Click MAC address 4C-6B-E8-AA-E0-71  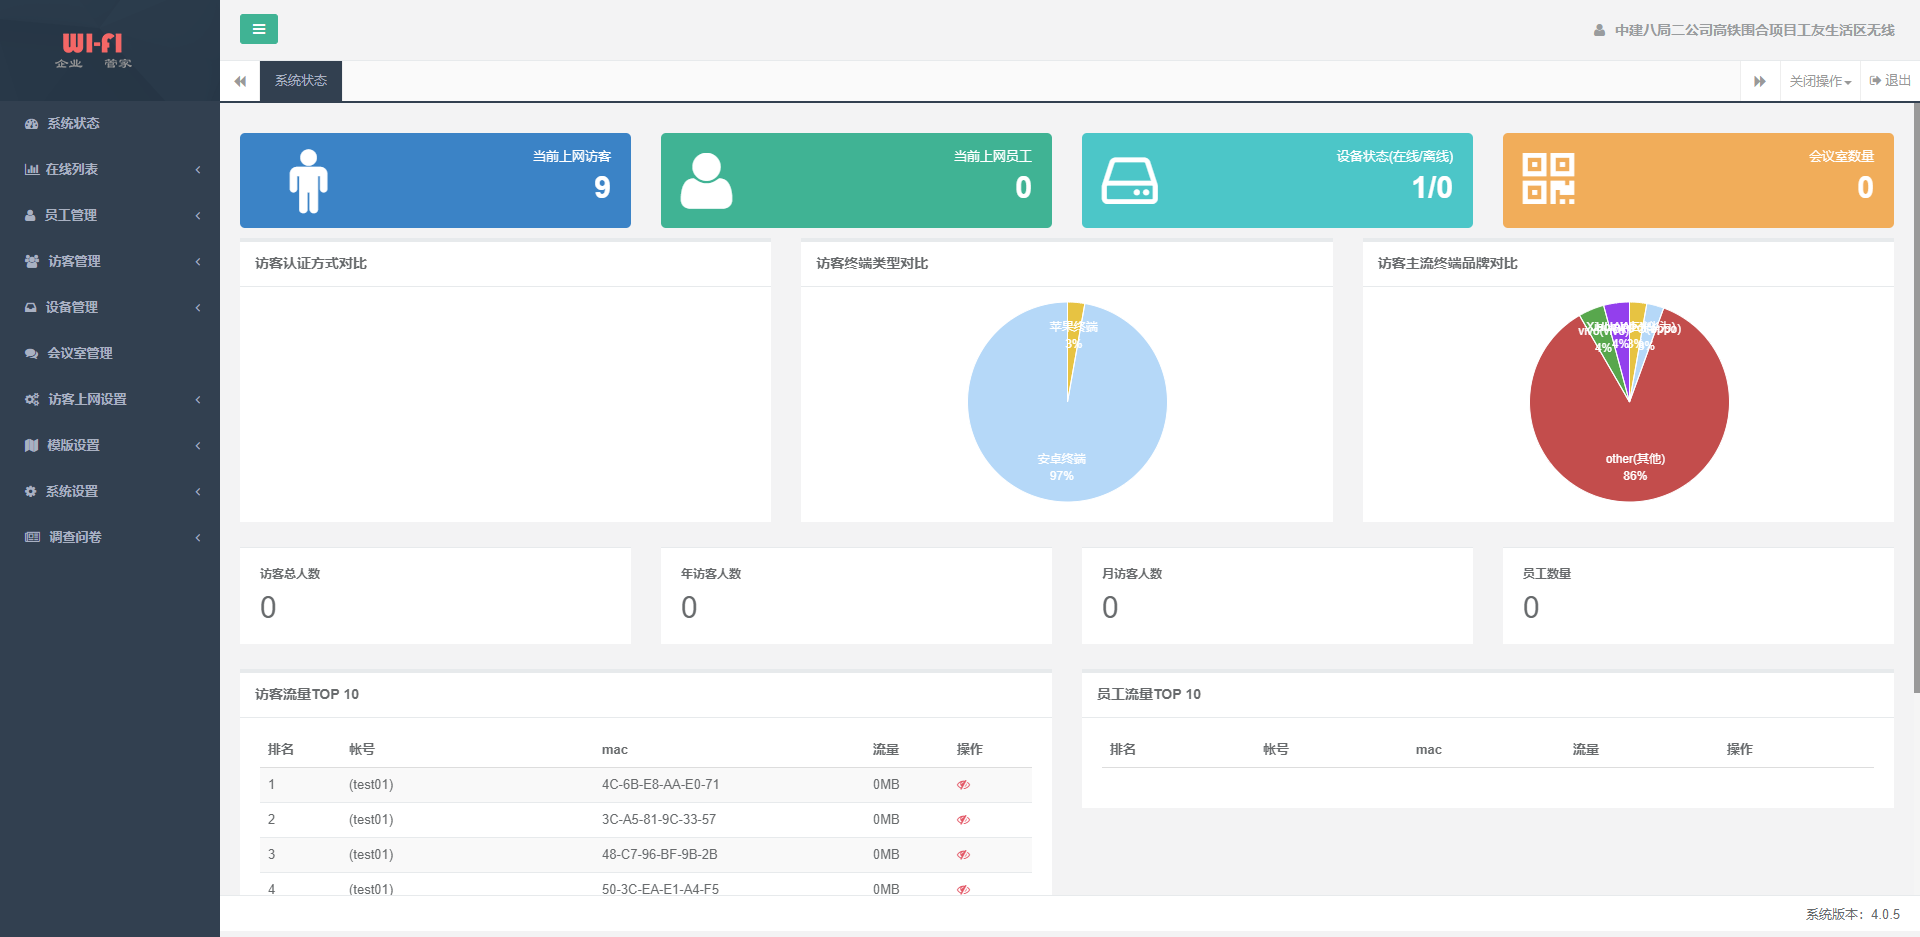[660, 785]
